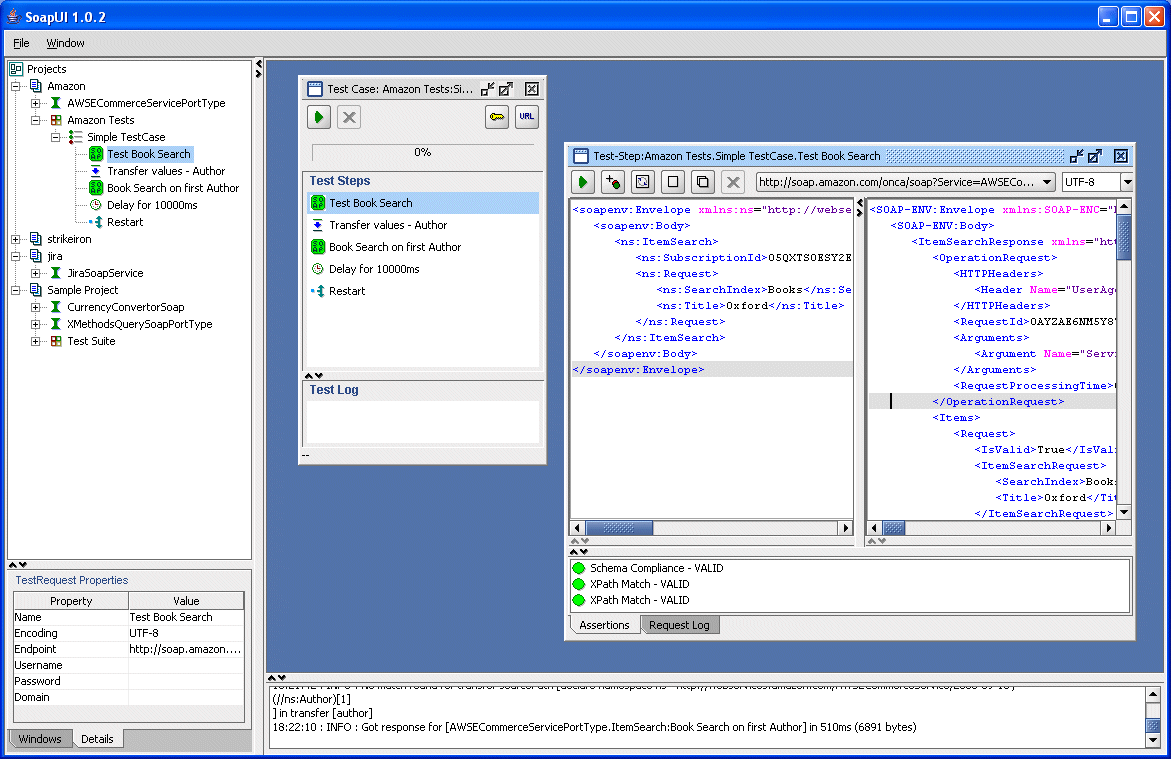This screenshot has height=759, width=1171.
Task: Switch to the Assertions tab
Action: (604, 624)
